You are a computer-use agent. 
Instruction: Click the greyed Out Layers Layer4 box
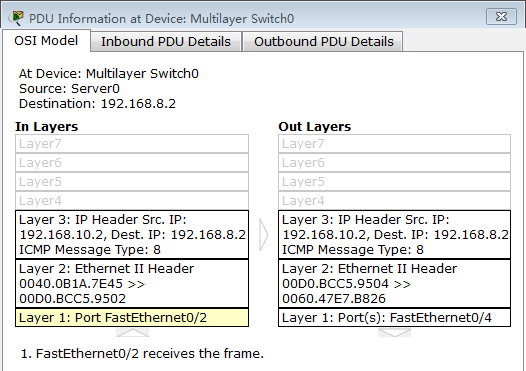tap(394, 201)
